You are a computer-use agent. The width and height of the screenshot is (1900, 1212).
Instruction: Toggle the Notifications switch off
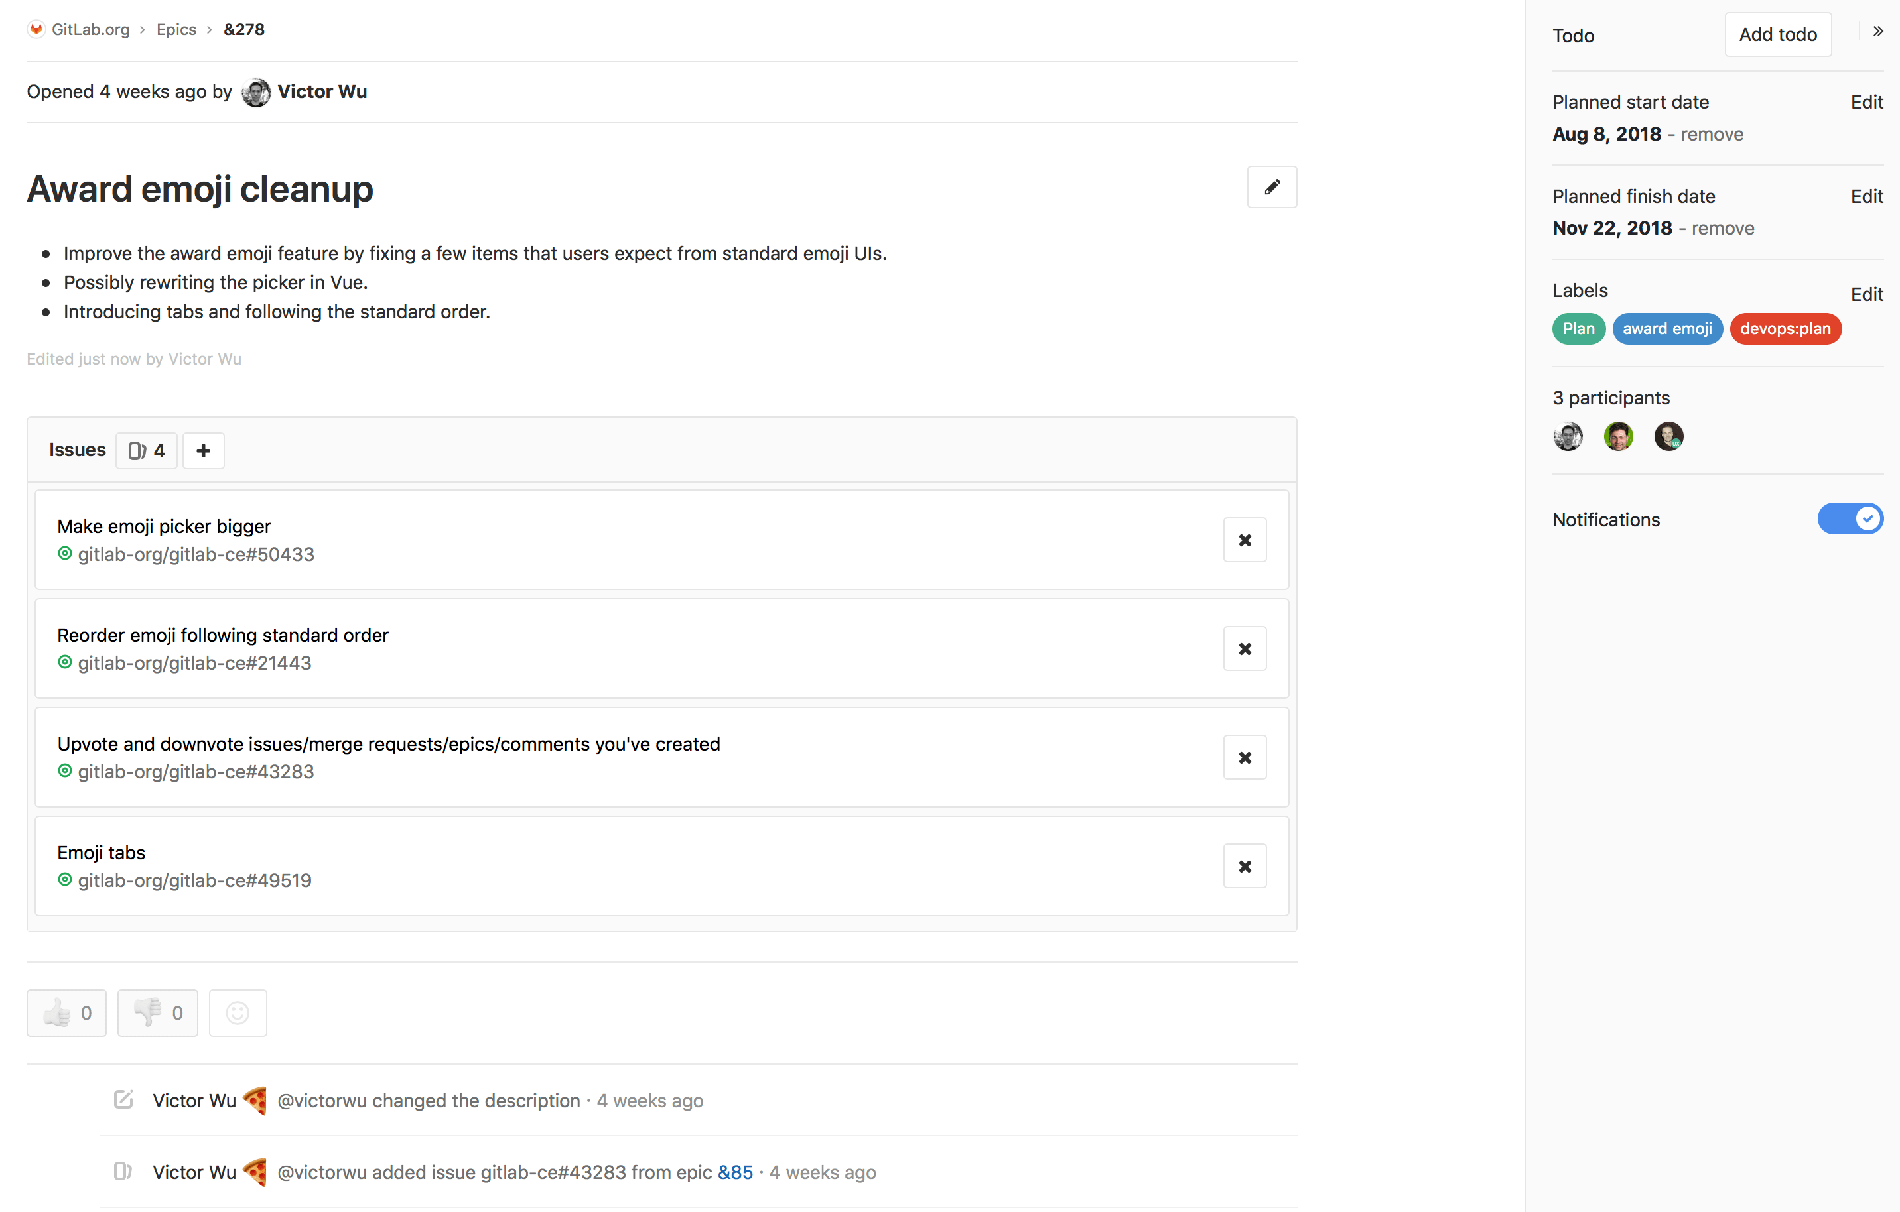(1850, 519)
